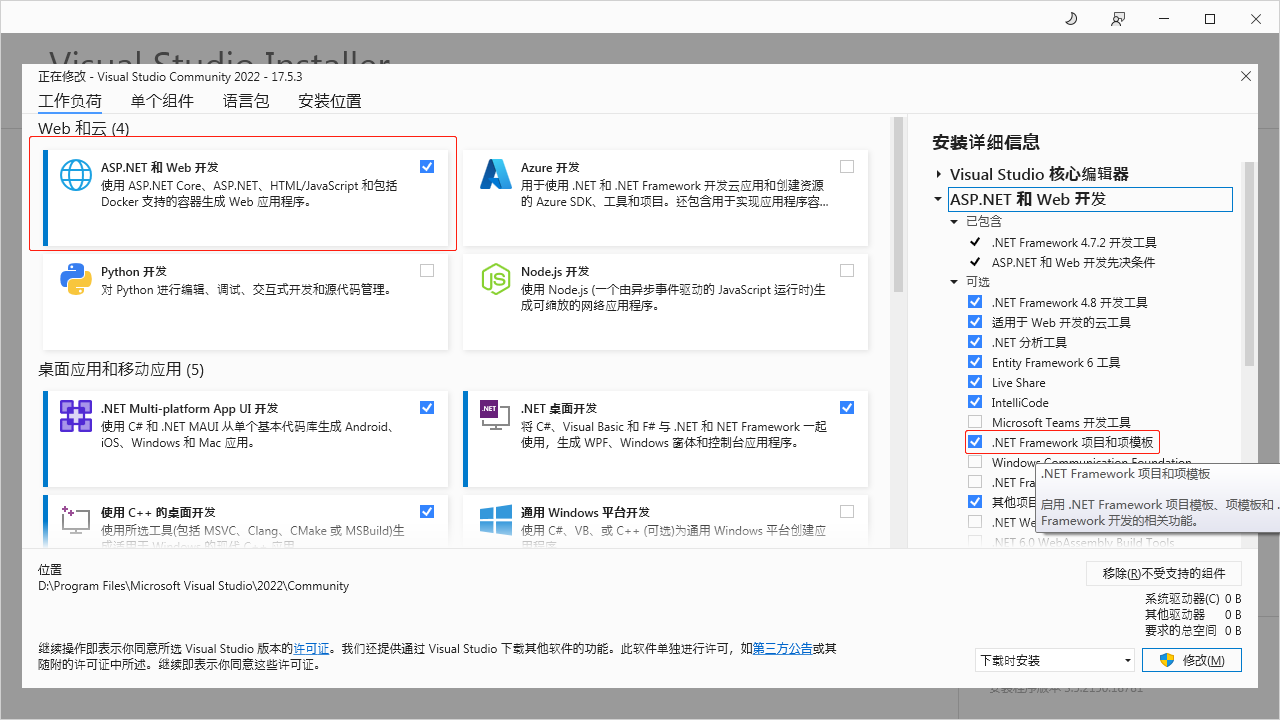
Task: Uncheck .NET Framework 项目和项模板 option
Action: [x=975, y=442]
